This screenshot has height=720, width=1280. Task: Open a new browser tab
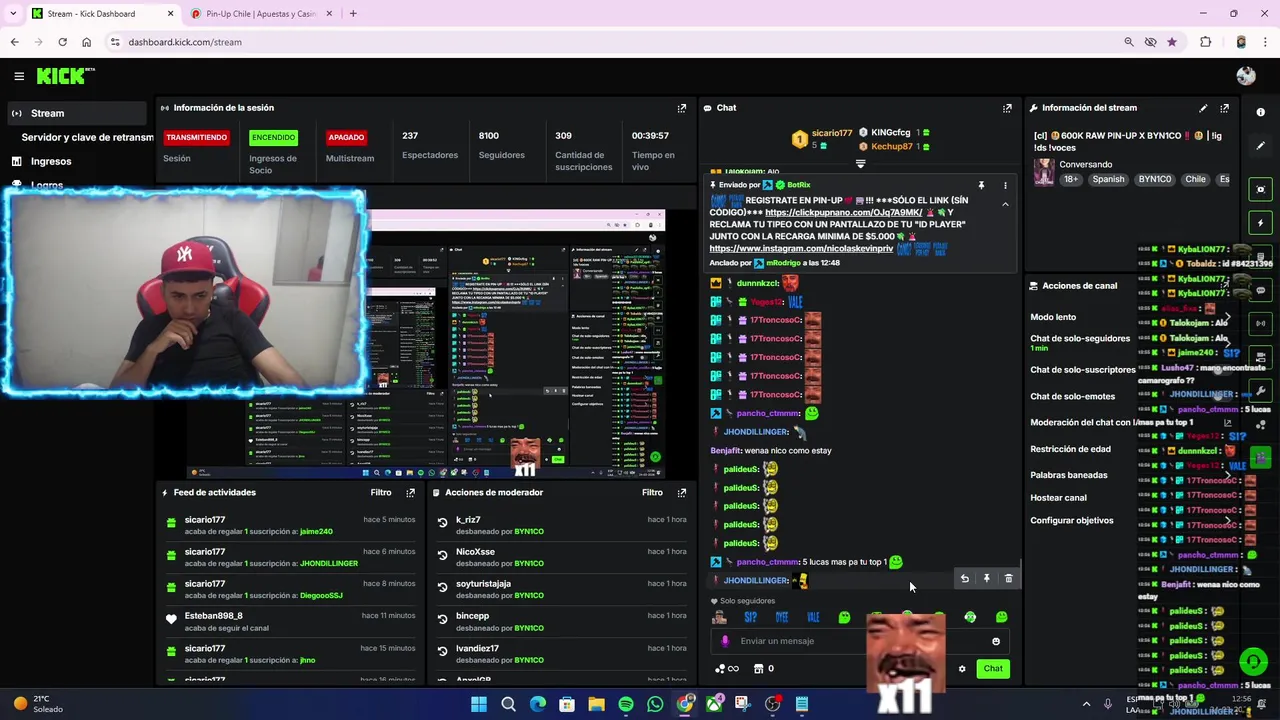tap(353, 14)
